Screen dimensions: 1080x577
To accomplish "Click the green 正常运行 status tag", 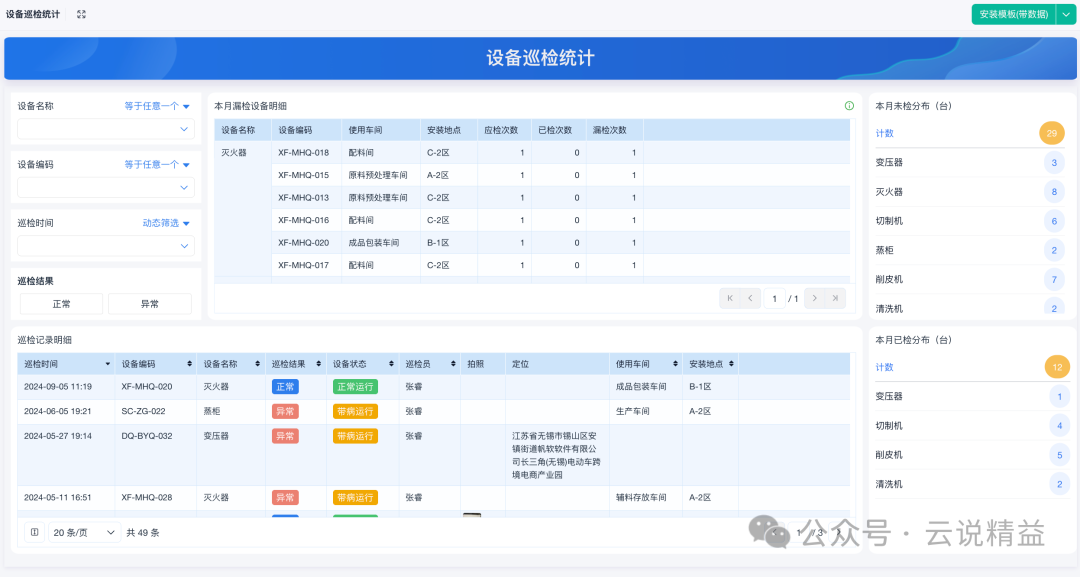I will pyautogui.click(x=355, y=387).
